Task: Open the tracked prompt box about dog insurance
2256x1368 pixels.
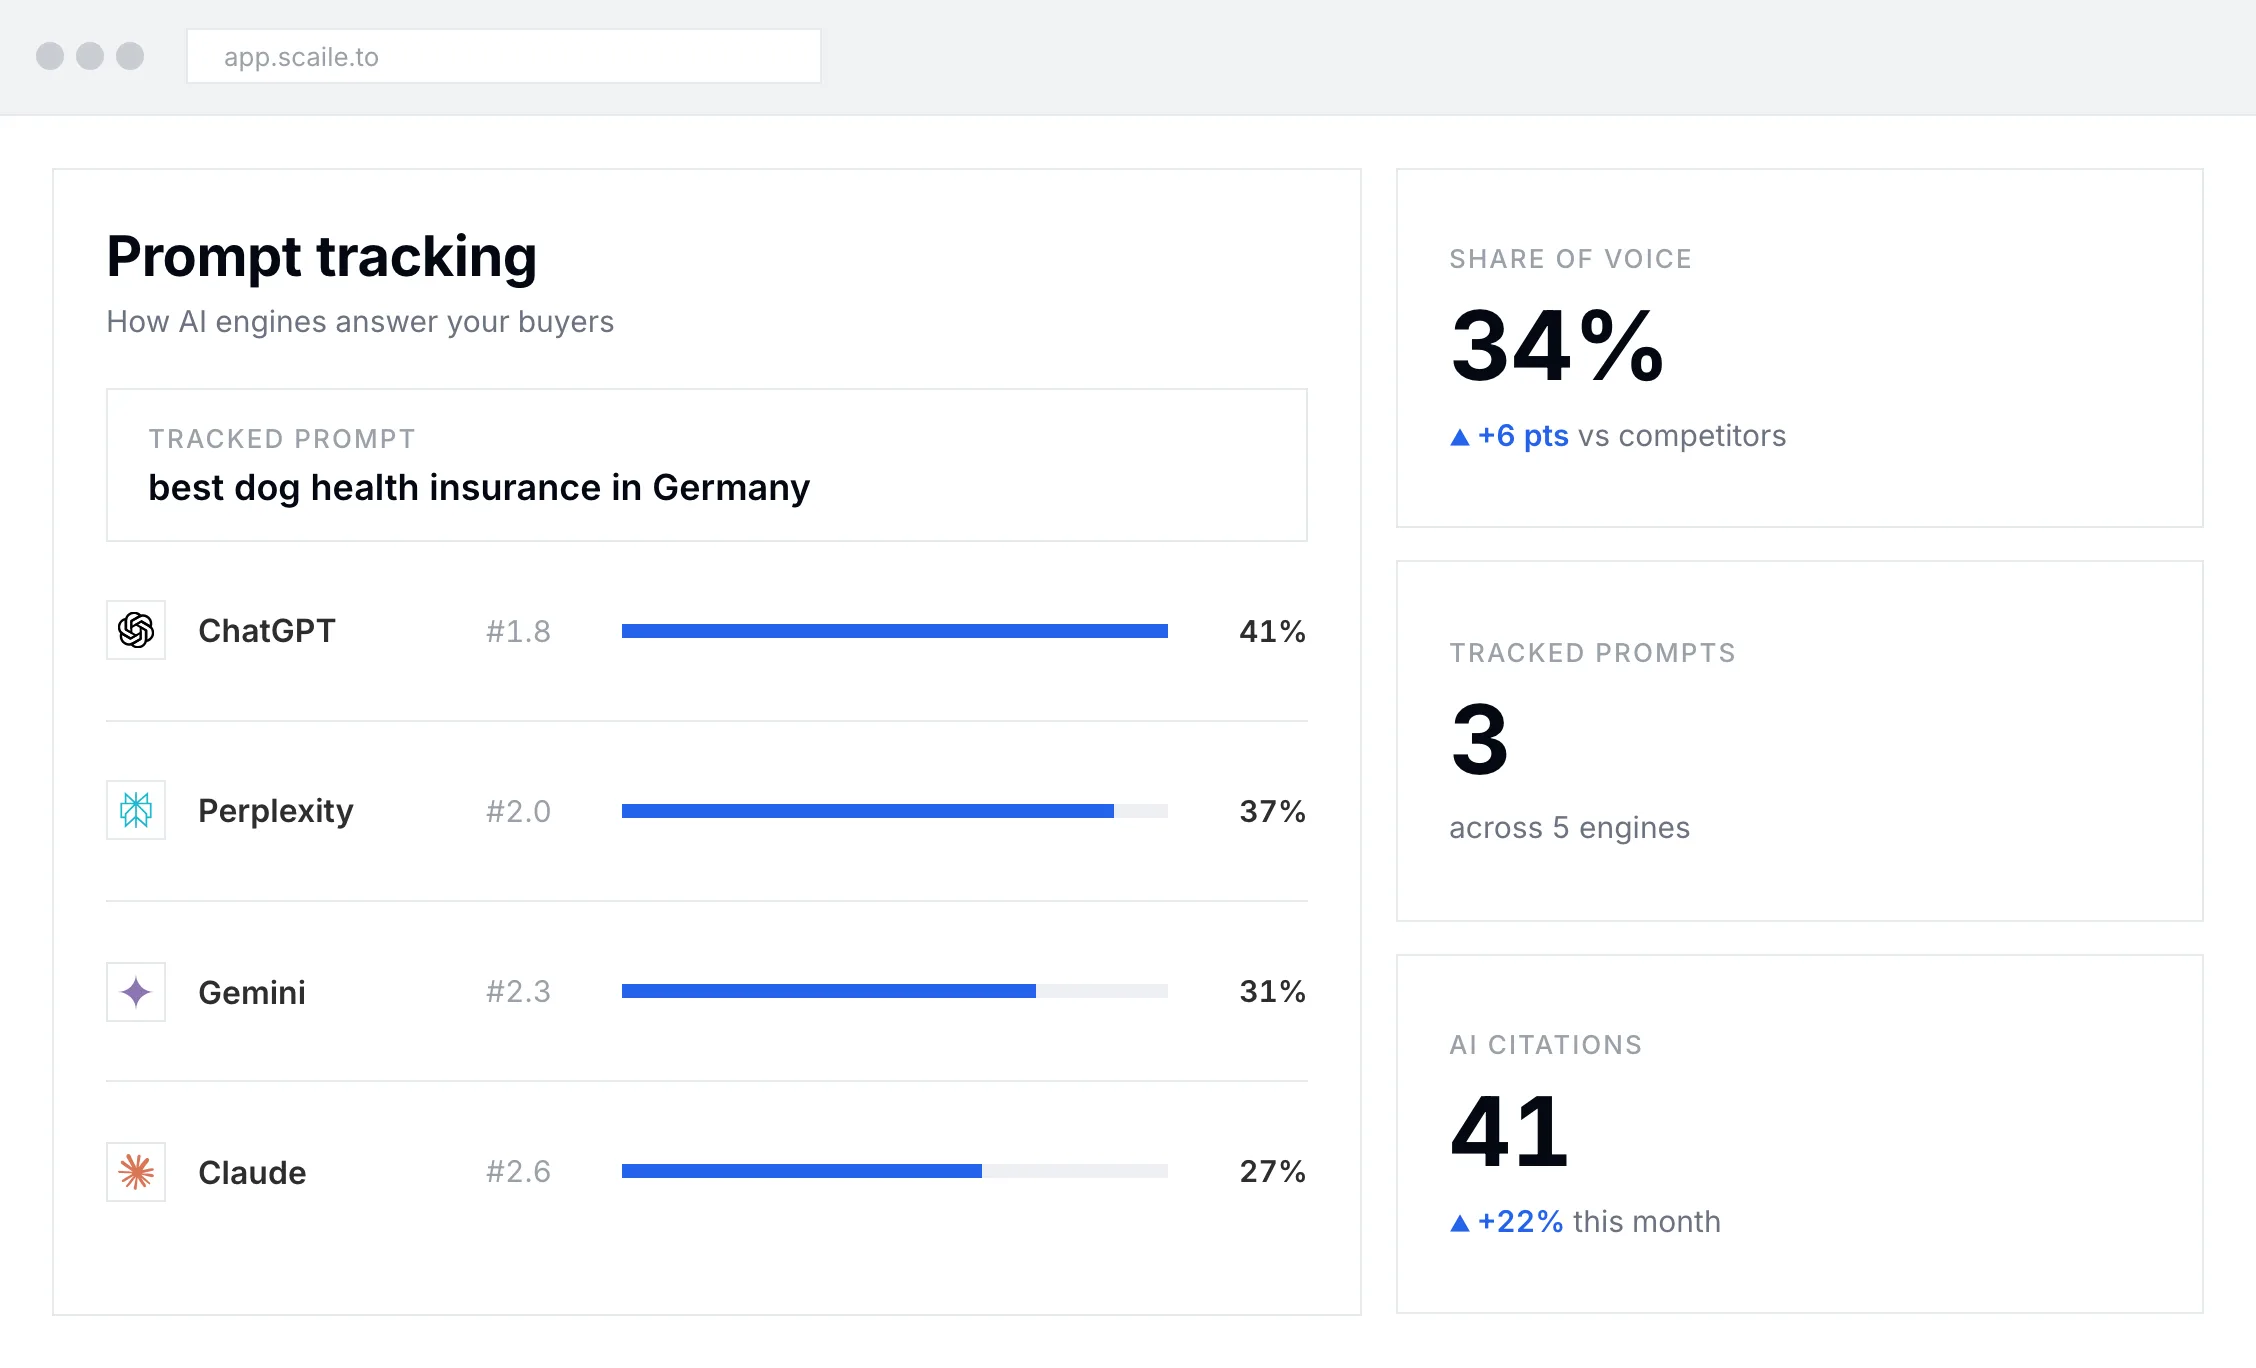Action: click(x=707, y=465)
